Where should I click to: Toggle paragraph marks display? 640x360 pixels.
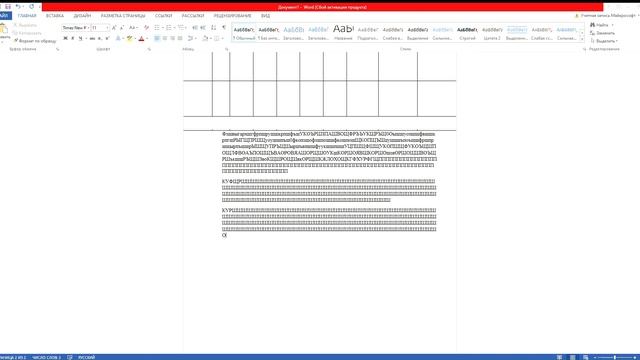224,28
